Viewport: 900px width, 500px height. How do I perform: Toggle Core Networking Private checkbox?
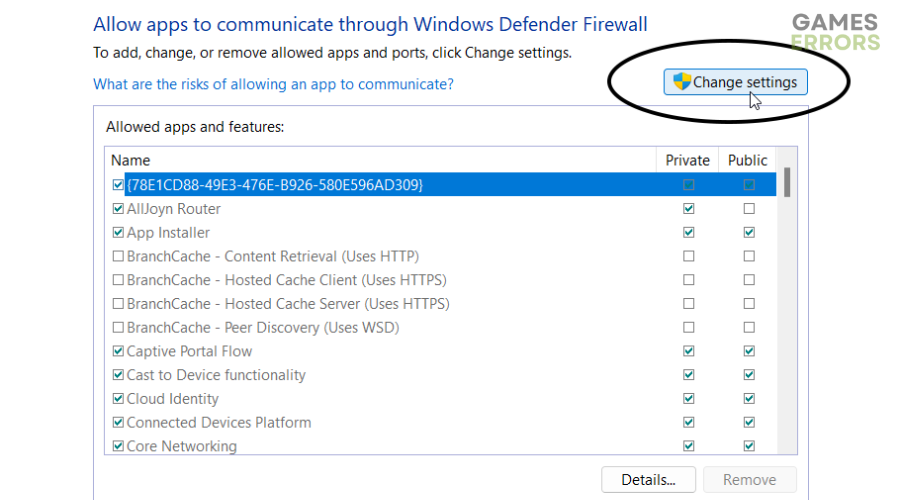pyautogui.click(x=689, y=446)
